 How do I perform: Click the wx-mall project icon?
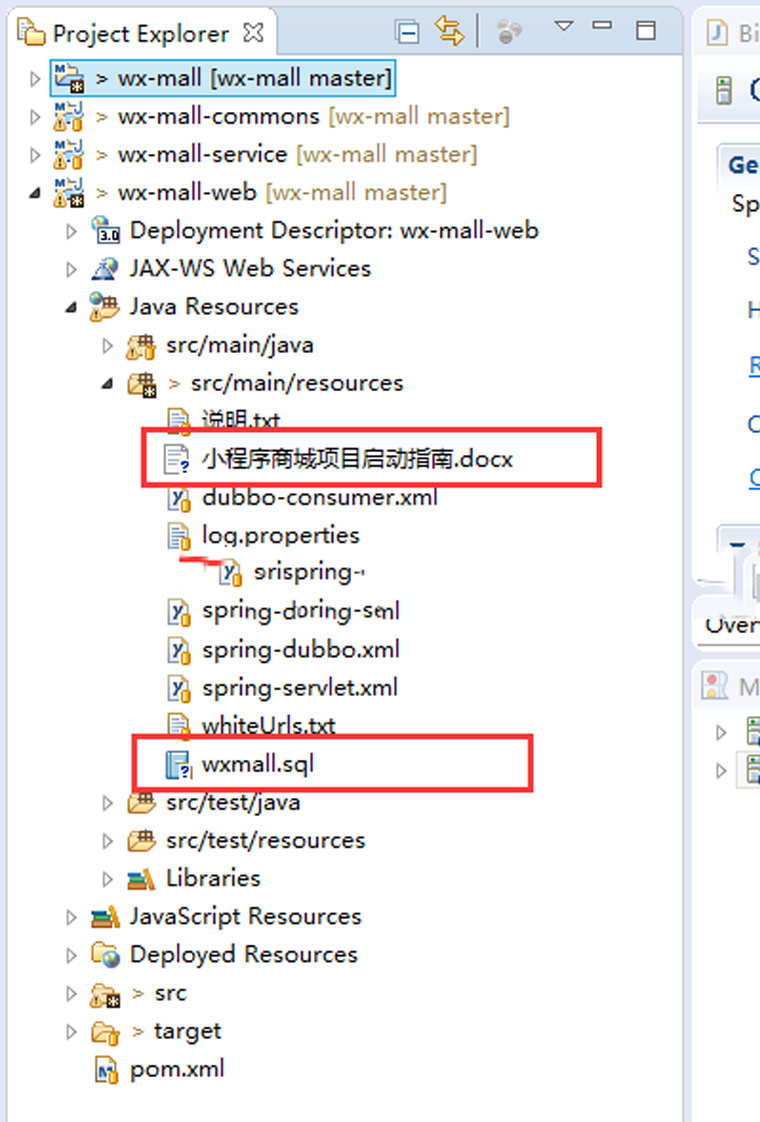pos(69,77)
